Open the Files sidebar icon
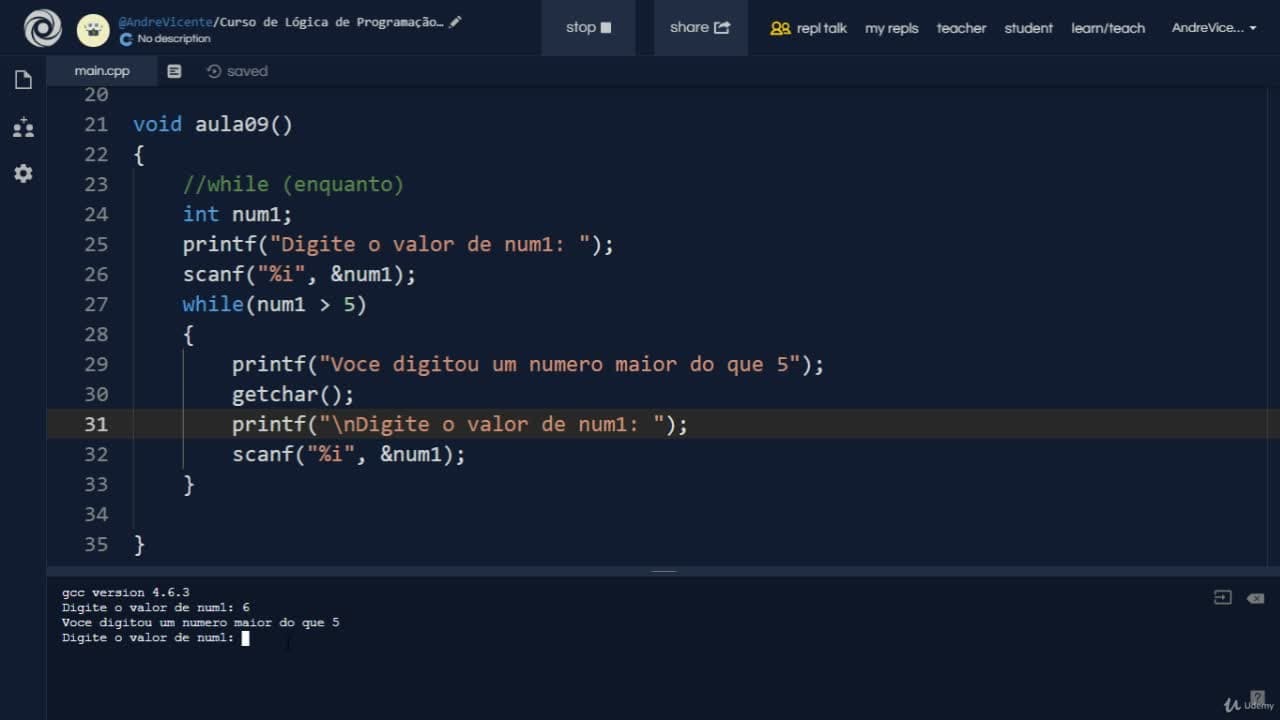The image size is (1280, 720). (x=23, y=80)
